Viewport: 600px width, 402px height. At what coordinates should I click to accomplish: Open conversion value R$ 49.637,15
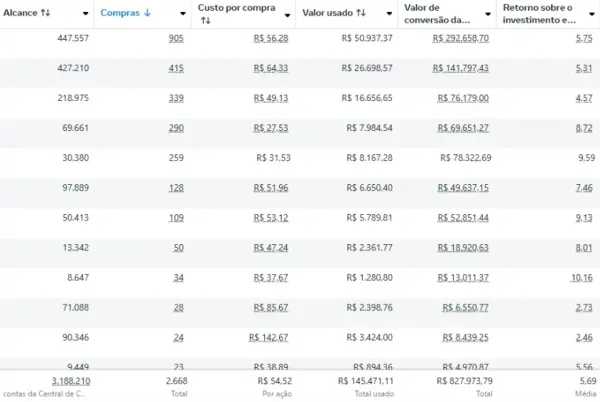click(463, 188)
